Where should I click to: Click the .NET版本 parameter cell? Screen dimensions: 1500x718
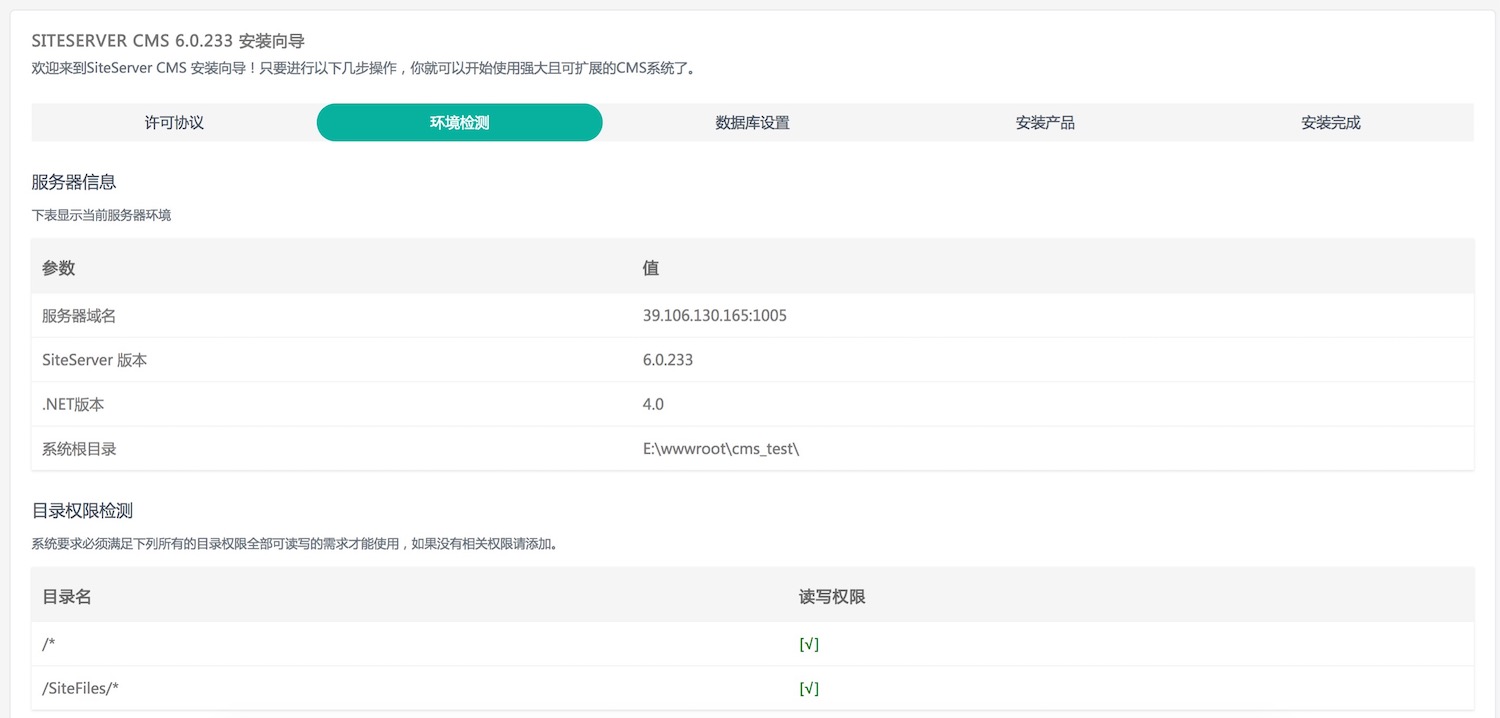click(332, 404)
